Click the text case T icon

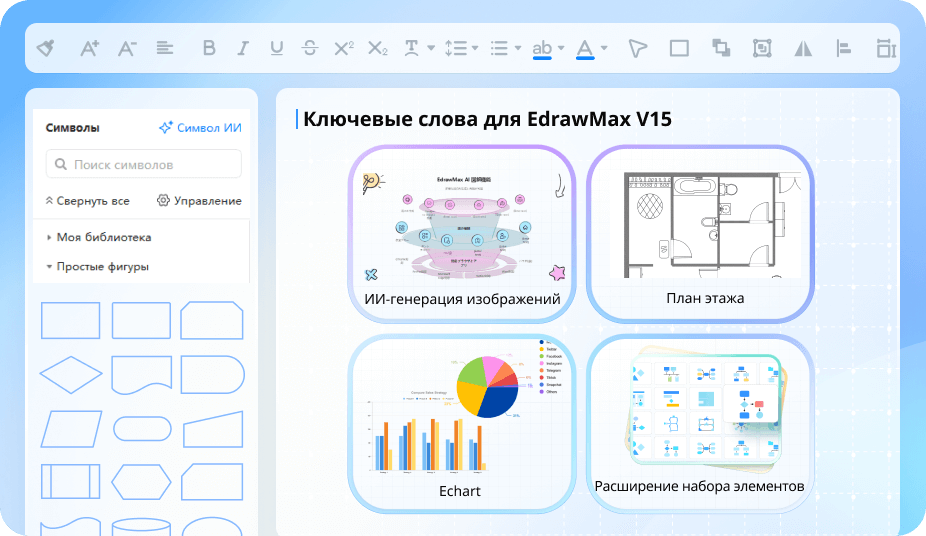coord(412,48)
